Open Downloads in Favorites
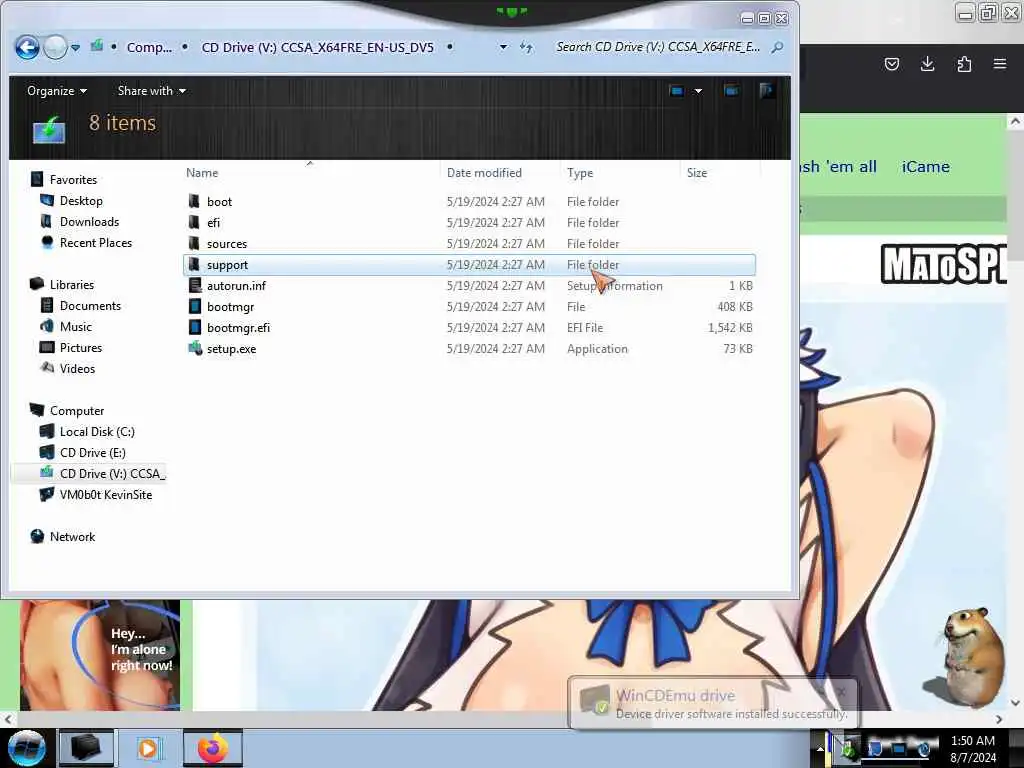The height and width of the screenshot is (768, 1024). point(89,221)
